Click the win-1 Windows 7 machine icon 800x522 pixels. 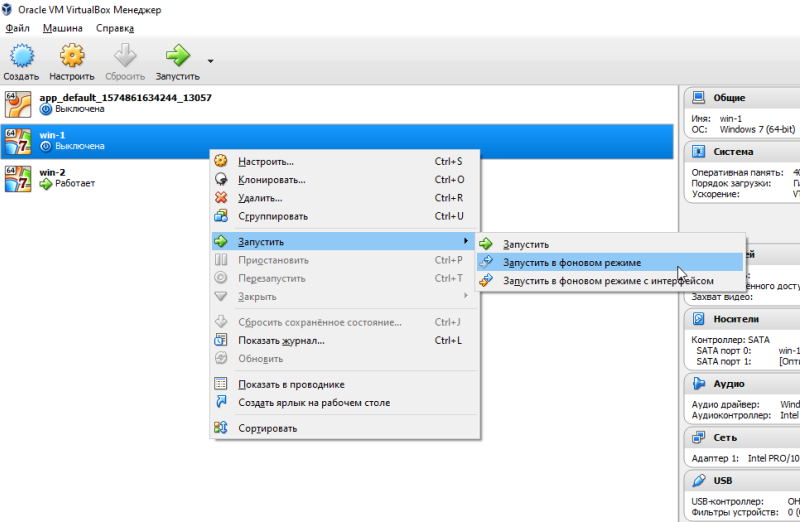point(18,141)
